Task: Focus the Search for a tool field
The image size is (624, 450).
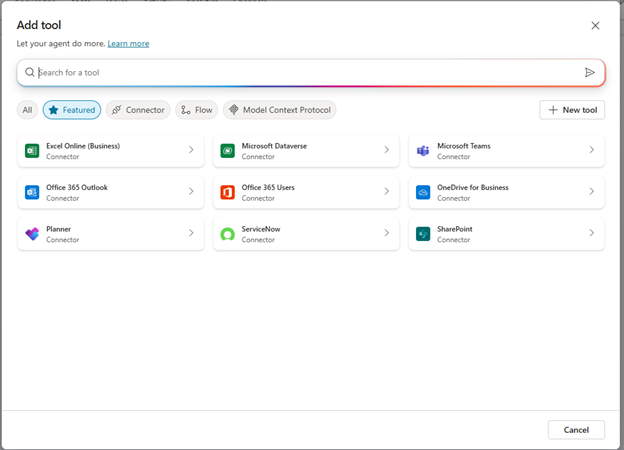Action: tap(310, 72)
